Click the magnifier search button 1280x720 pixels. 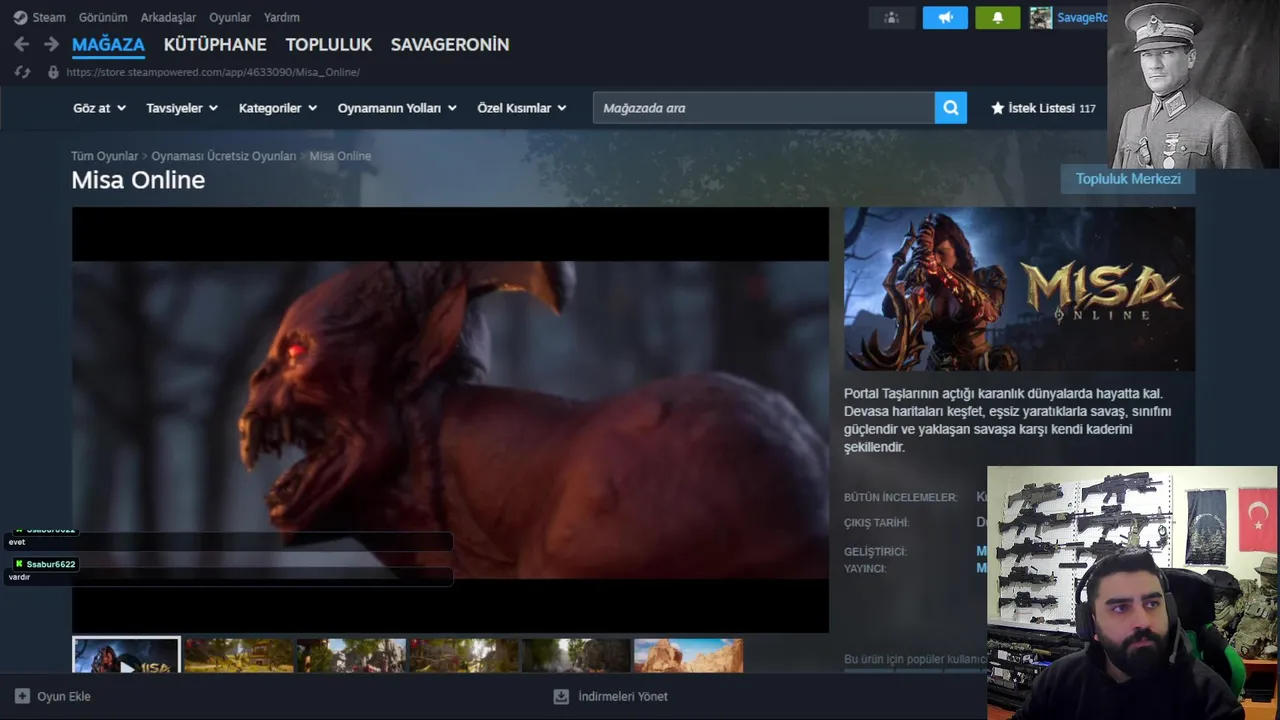pyautogui.click(x=951, y=108)
